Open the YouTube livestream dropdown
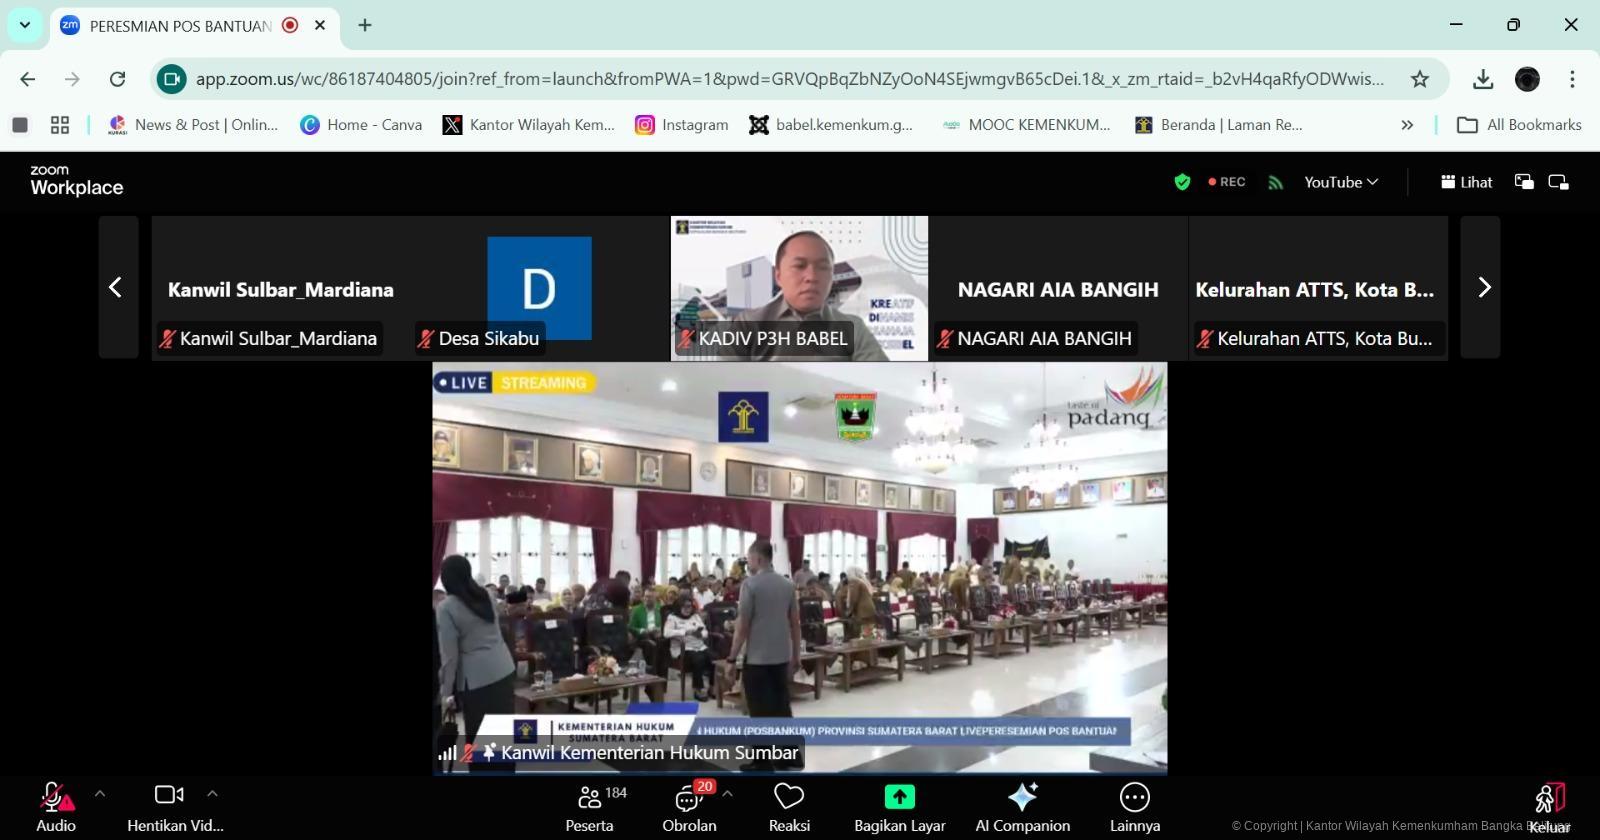 tap(1340, 182)
